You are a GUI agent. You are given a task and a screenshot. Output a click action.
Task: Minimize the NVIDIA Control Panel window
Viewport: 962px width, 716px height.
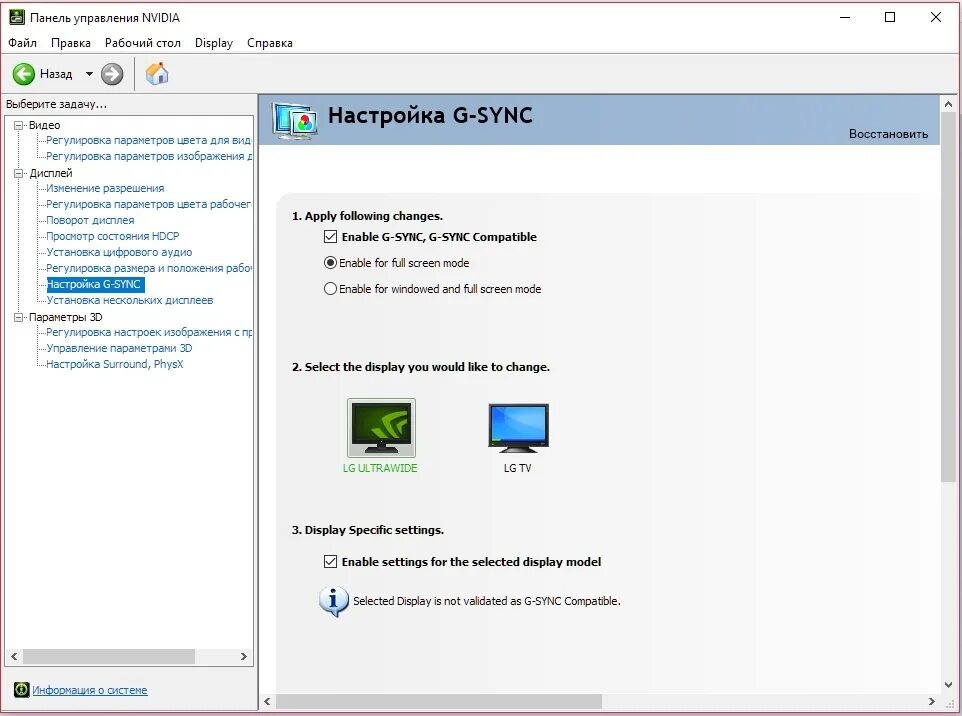pyautogui.click(x=845, y=17)
